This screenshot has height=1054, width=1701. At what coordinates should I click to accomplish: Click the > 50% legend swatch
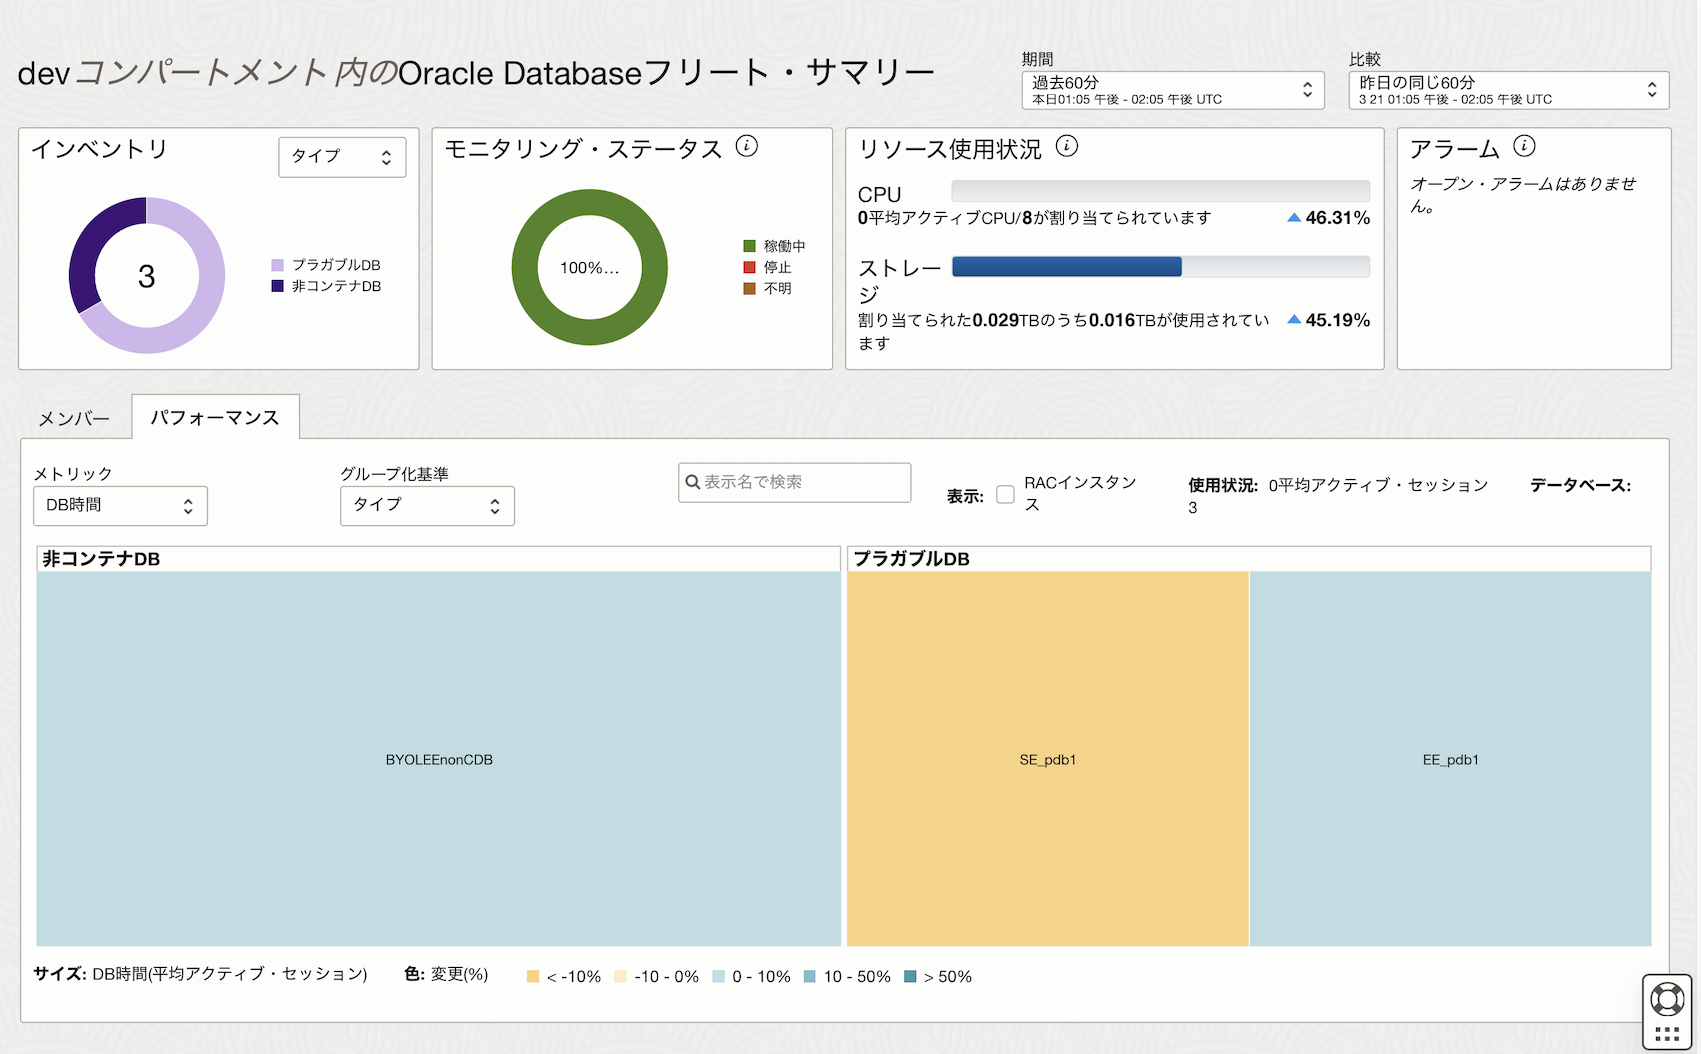tap(910, 976)
